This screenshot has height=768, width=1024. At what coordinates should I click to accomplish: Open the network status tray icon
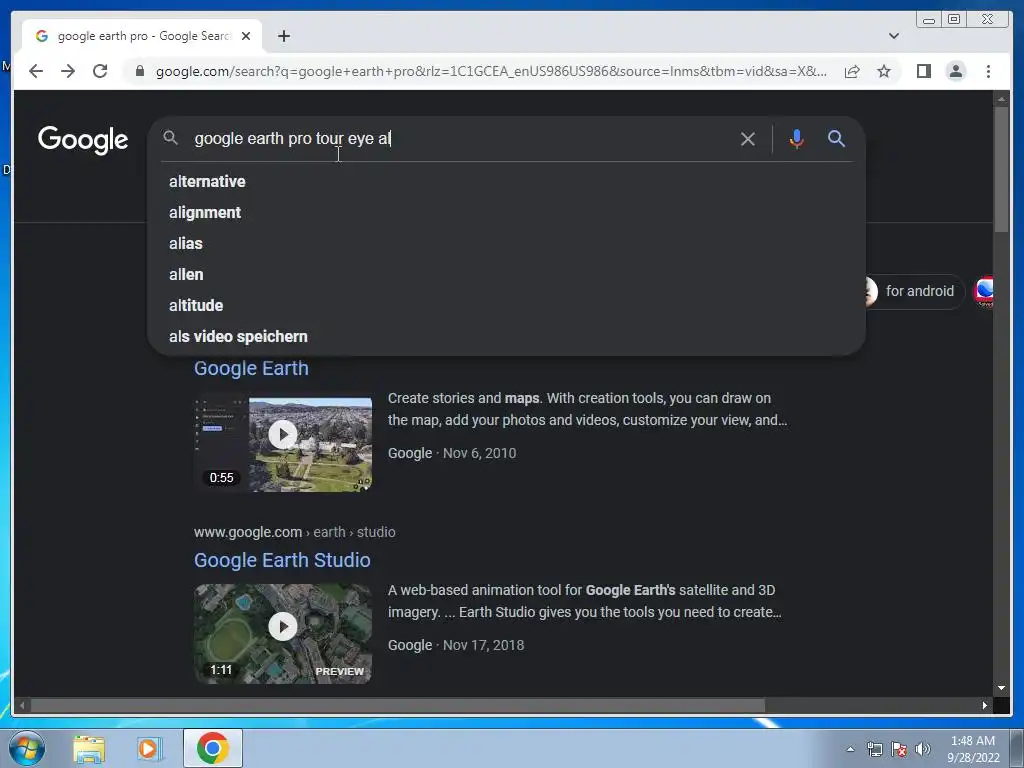874,749
